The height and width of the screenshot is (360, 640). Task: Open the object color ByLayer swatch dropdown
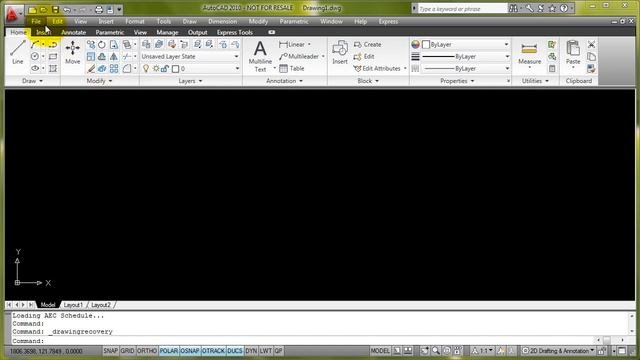point(467,44)
